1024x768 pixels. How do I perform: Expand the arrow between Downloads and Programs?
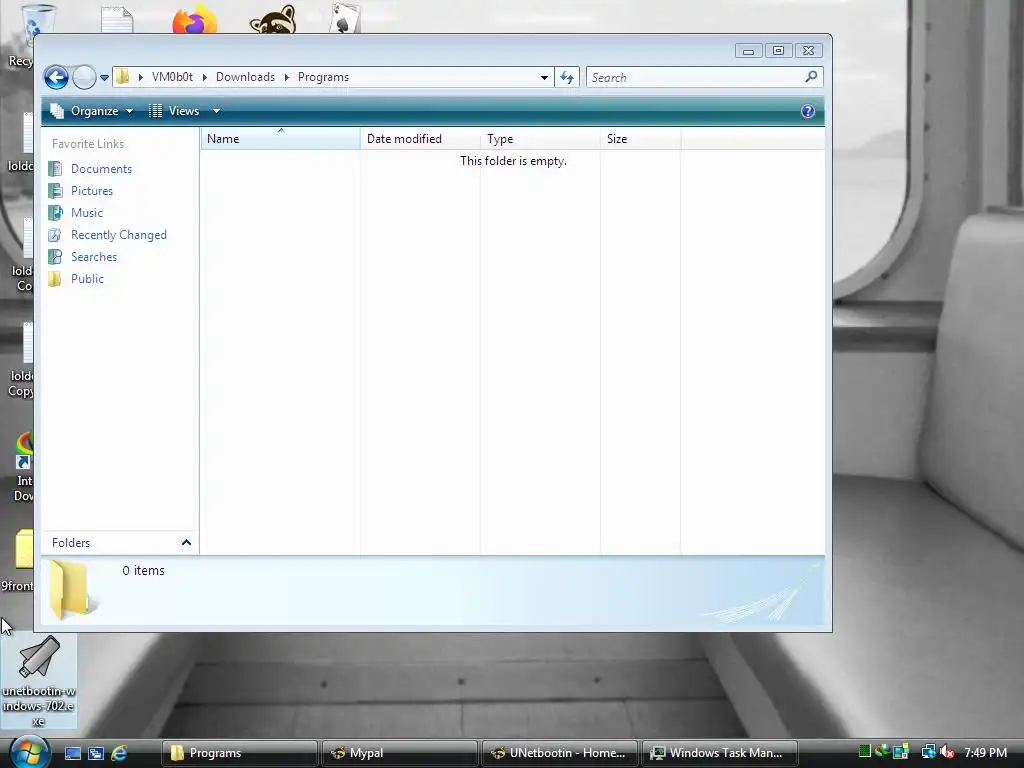287,77
